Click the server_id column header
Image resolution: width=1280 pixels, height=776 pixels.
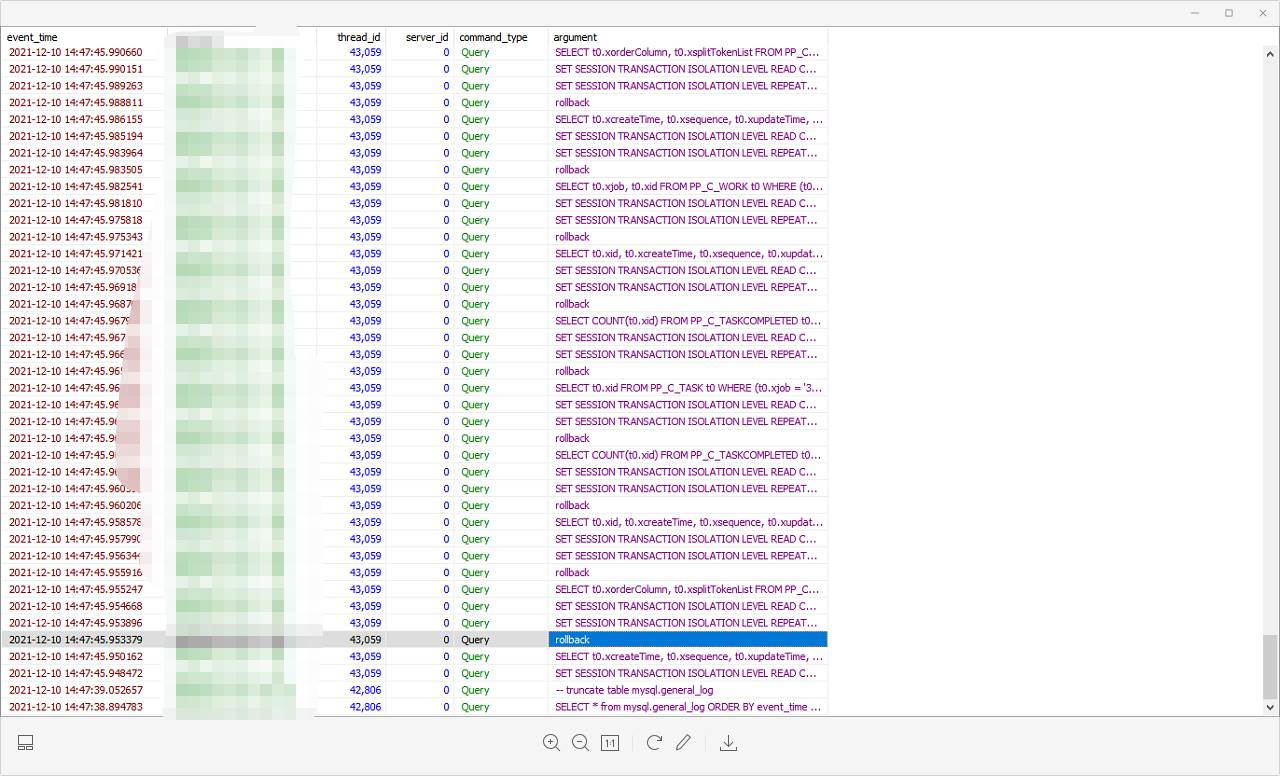coord(427,37)
